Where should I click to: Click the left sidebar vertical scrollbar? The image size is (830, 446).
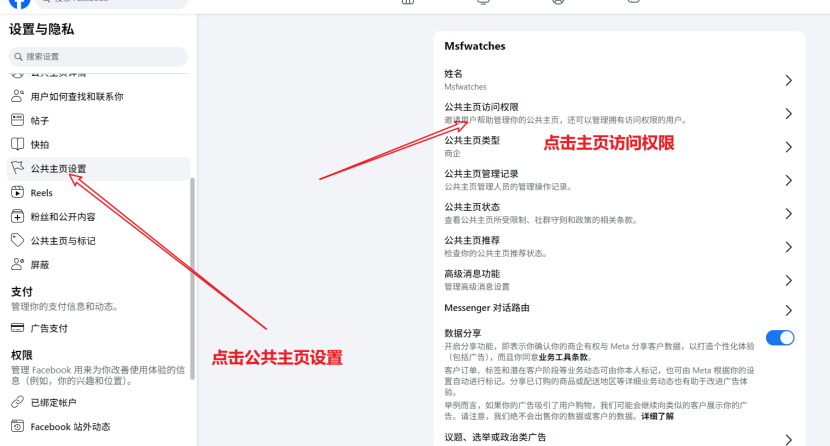pos(193,278)
